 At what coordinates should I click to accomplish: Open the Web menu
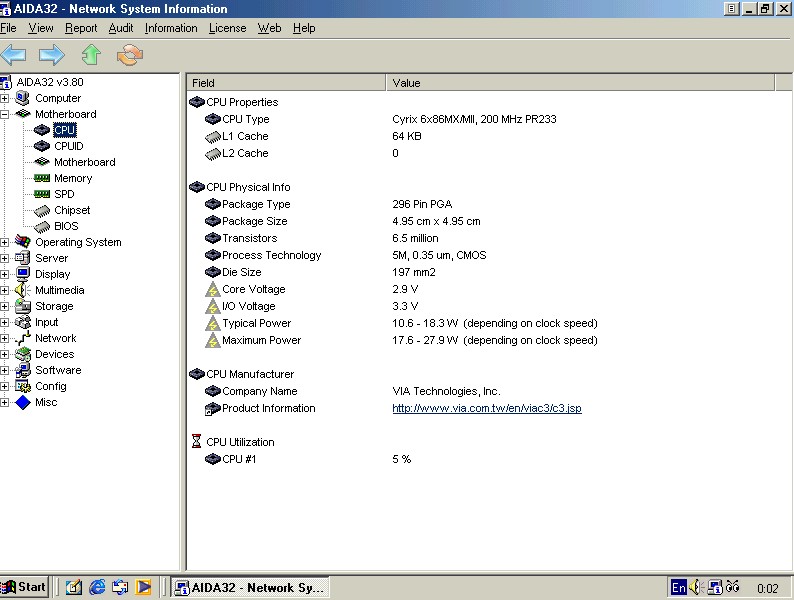click(x=269, y=28)
